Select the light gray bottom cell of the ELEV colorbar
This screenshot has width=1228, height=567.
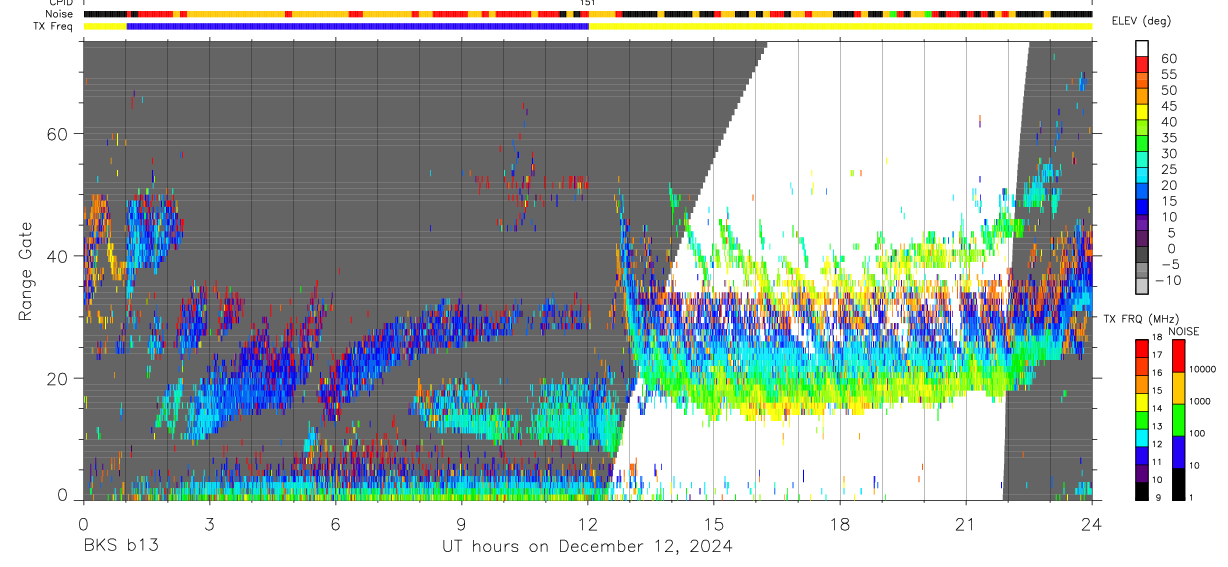point(1142,285)
